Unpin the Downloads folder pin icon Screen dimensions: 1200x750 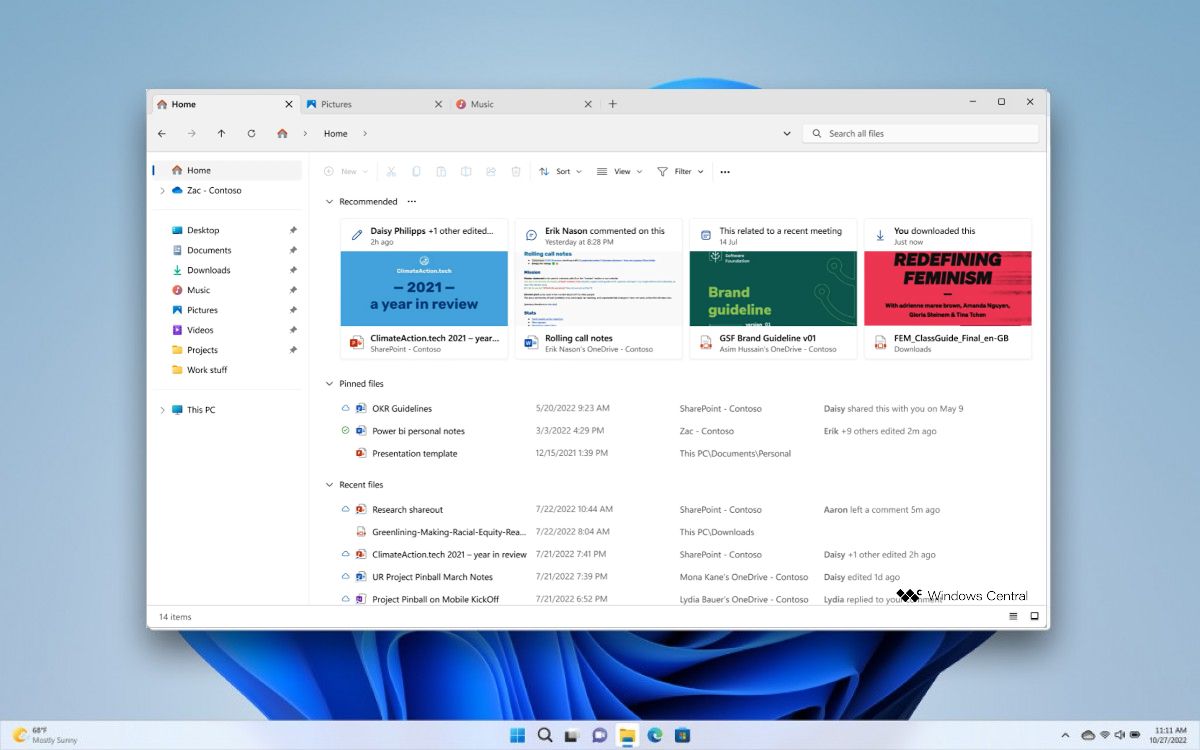pos(293,270)
